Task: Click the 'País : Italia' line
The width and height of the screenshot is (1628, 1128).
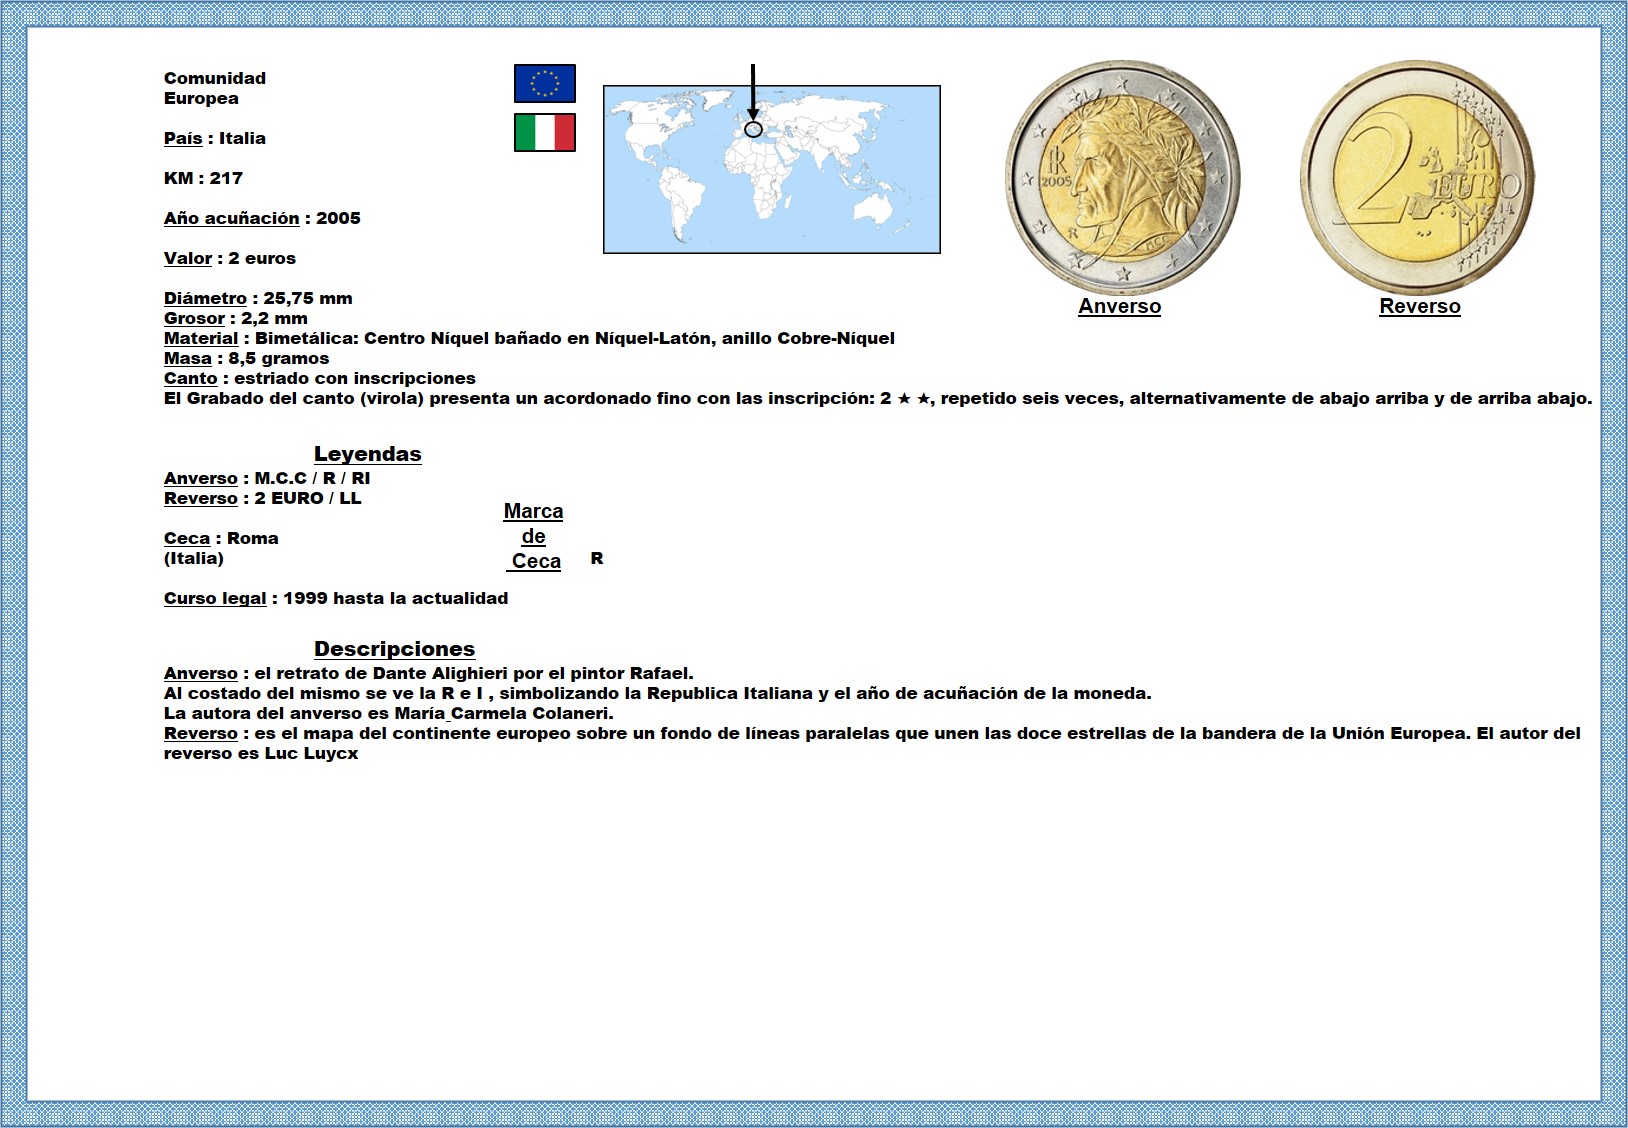Action: click(x=215, y=138)
